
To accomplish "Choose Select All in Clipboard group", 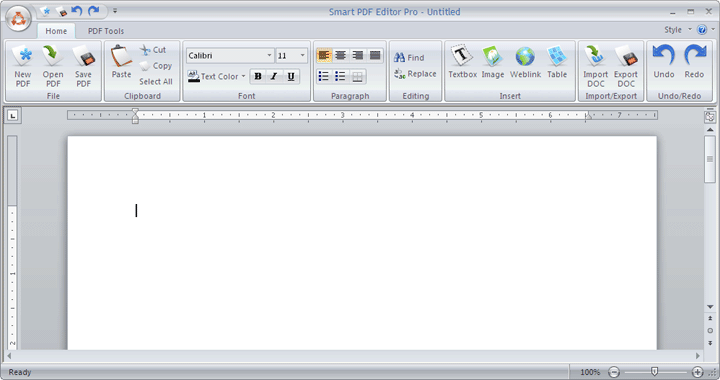I will (x=156, y=82).
